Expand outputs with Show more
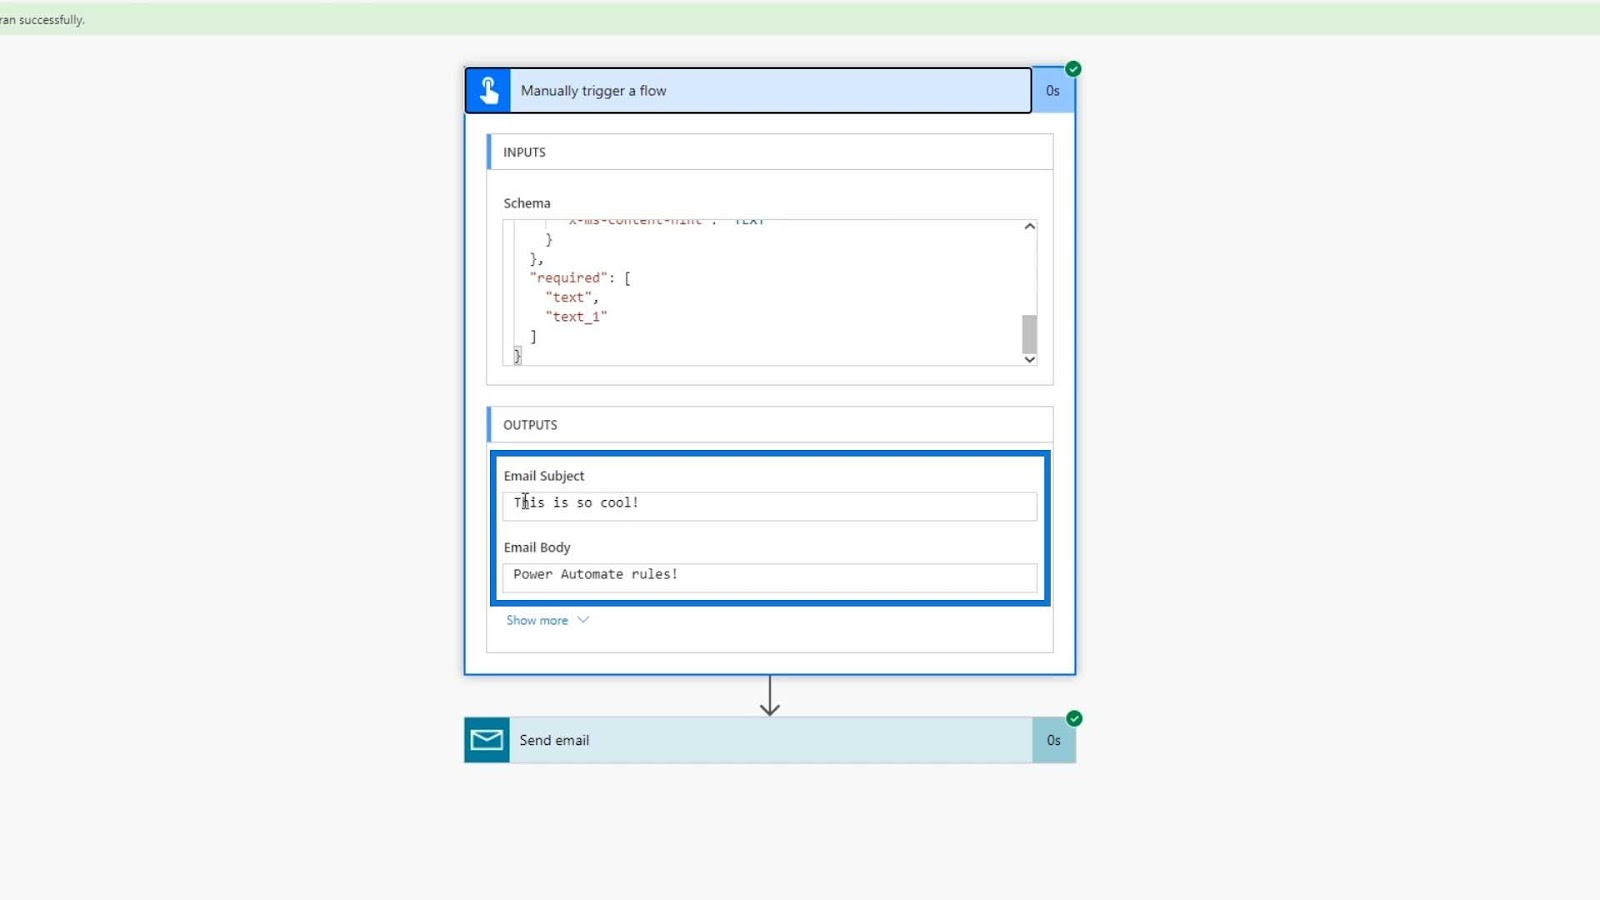Screen dimensions: 1600x900 pyautogui.click(x=547, y=620)
